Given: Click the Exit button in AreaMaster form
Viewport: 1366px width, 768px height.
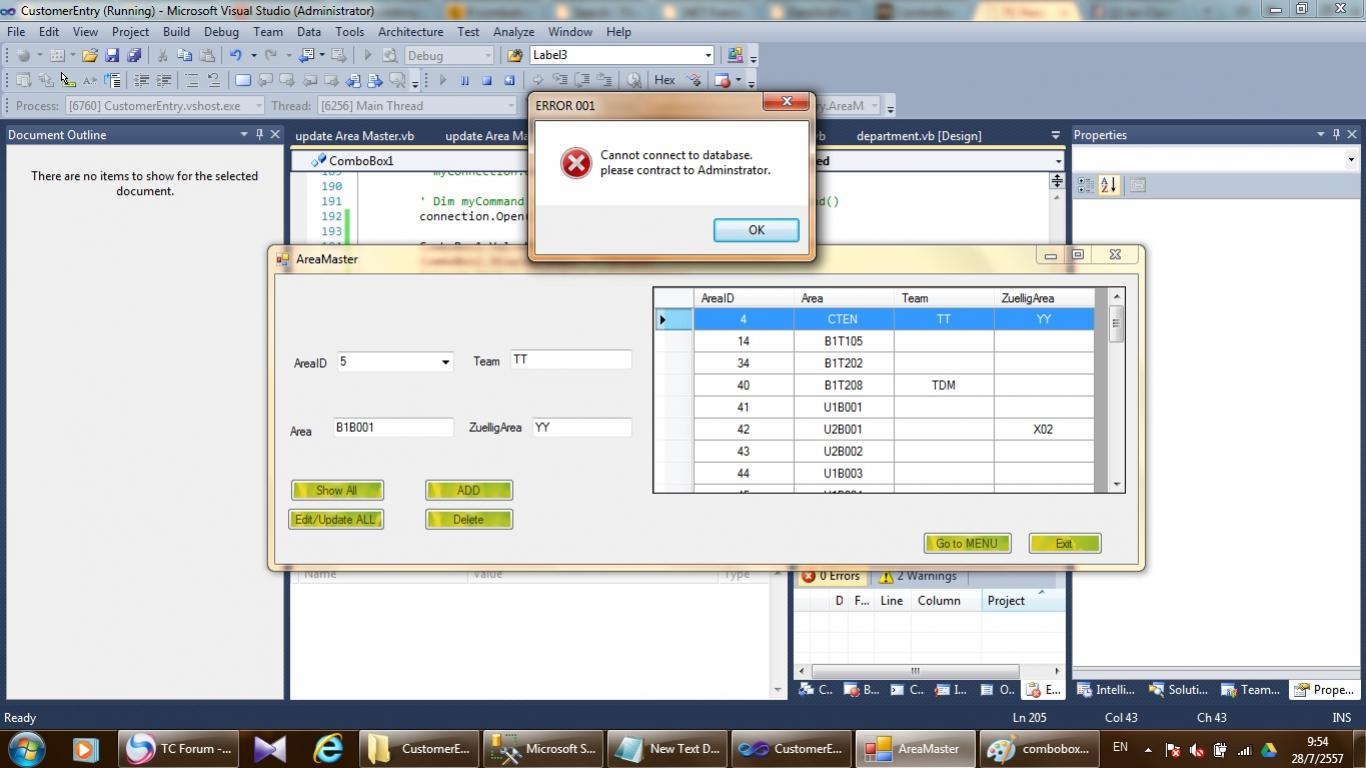Looking at the screenshot, I should pos(1064,543).
